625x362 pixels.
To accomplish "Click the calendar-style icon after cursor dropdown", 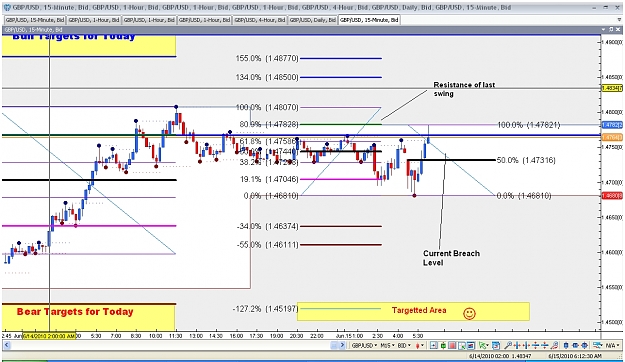I will click(496, 345).
